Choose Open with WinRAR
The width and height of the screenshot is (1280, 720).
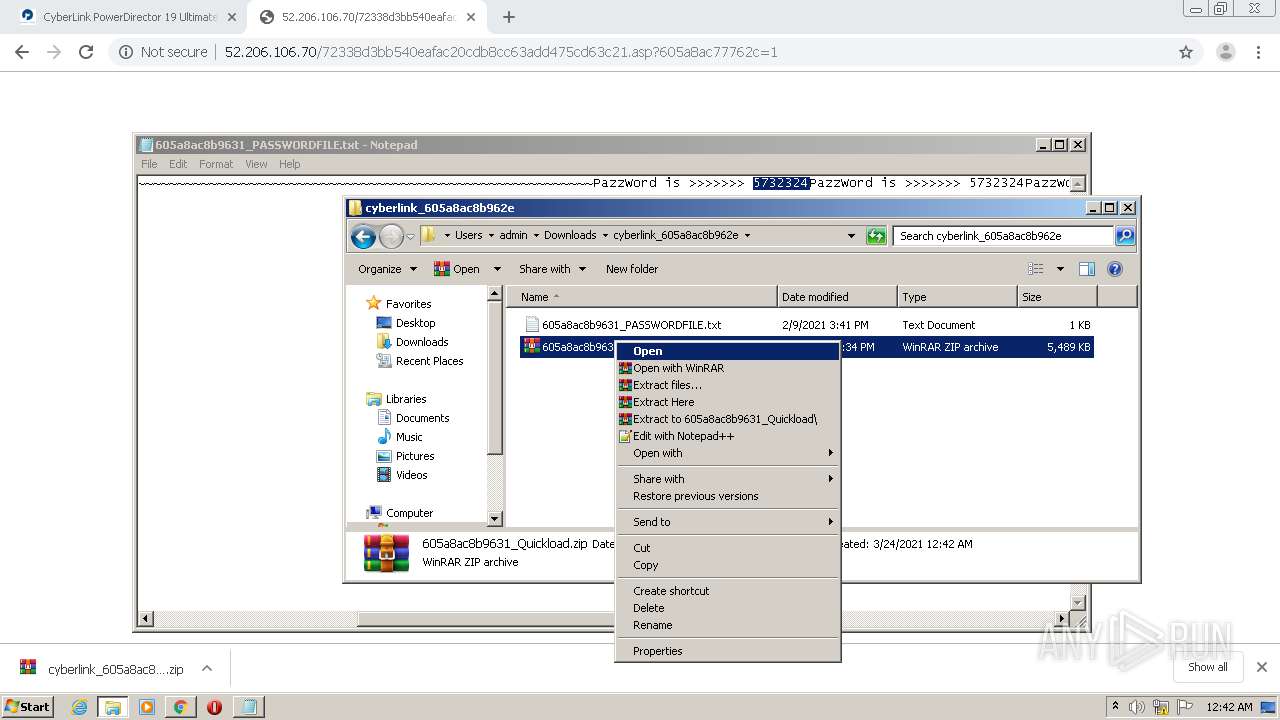point(727,368)
